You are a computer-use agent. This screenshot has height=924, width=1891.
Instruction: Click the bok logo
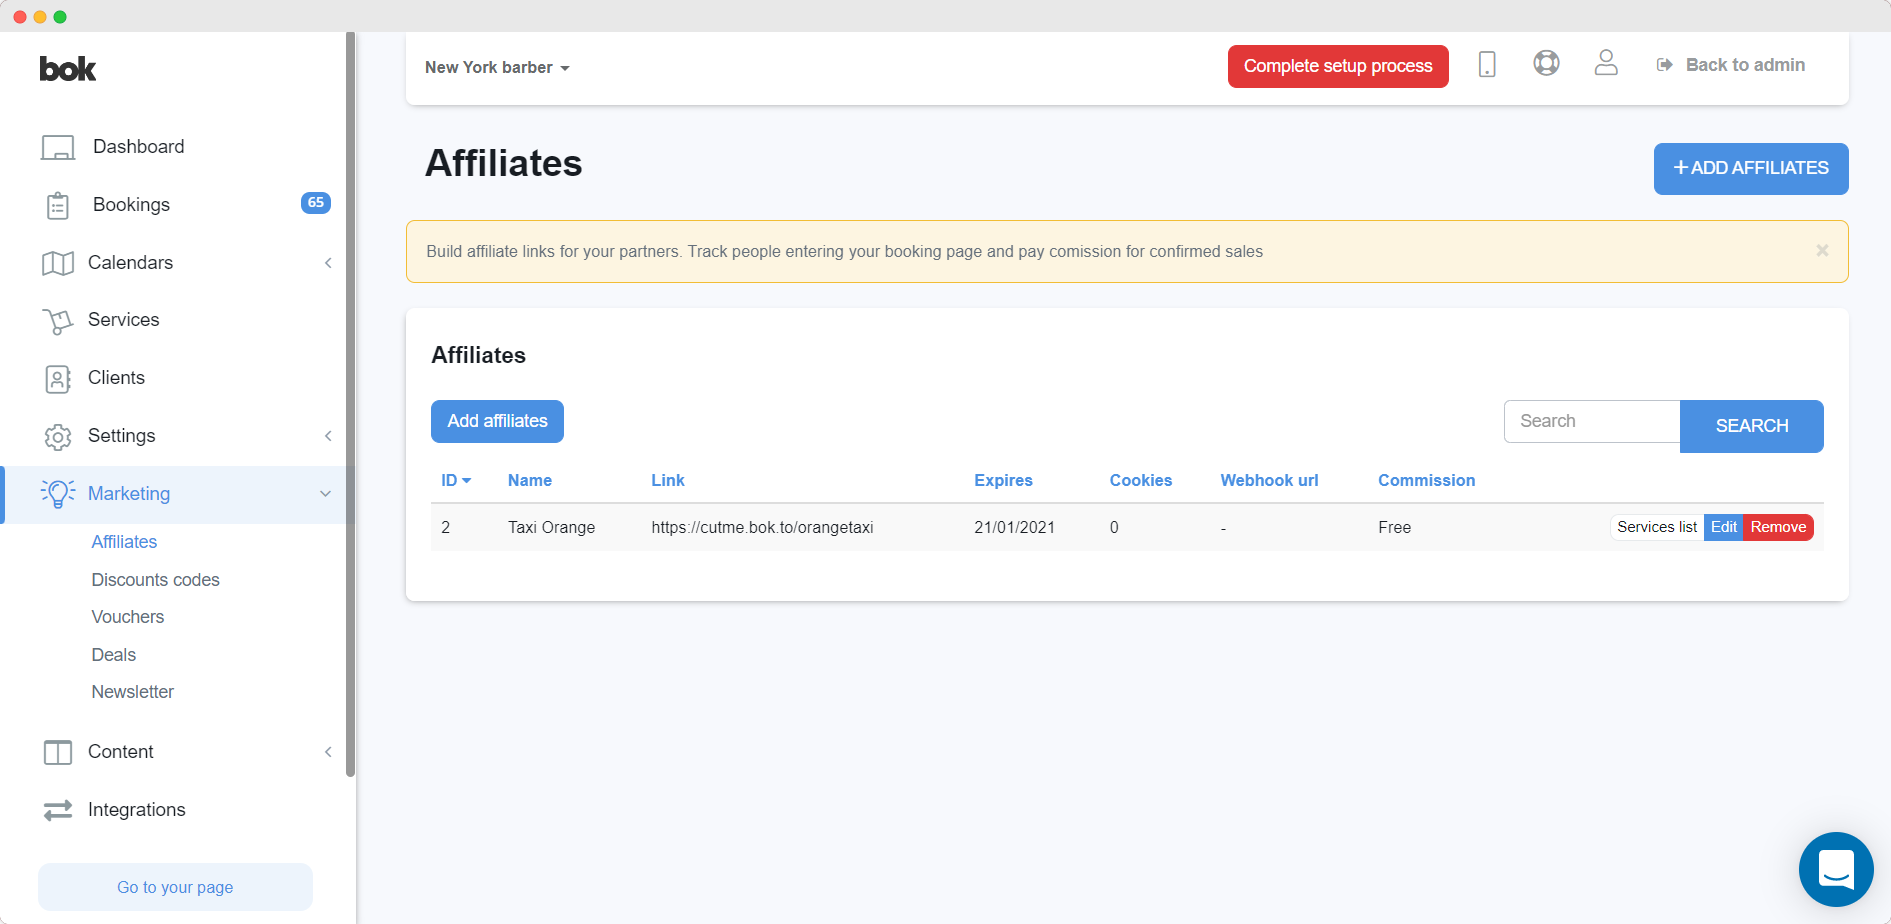[68, 69]
